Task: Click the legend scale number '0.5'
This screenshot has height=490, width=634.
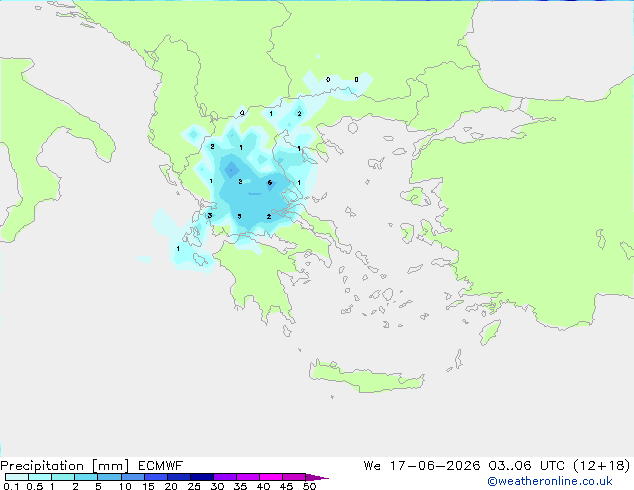Action: [x=35, y=486]
